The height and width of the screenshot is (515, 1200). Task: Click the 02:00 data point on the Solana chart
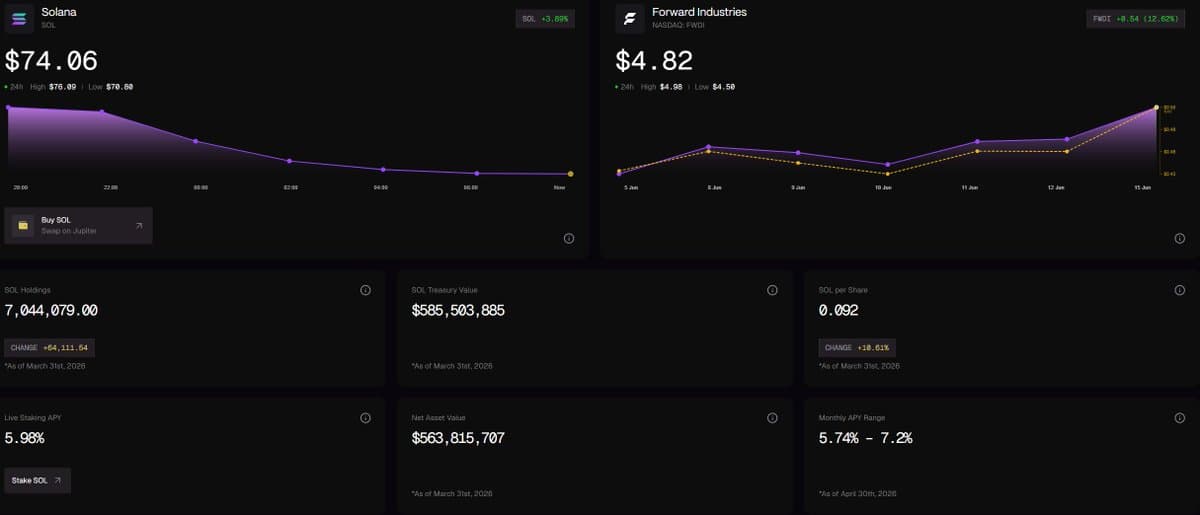[289, 161]
